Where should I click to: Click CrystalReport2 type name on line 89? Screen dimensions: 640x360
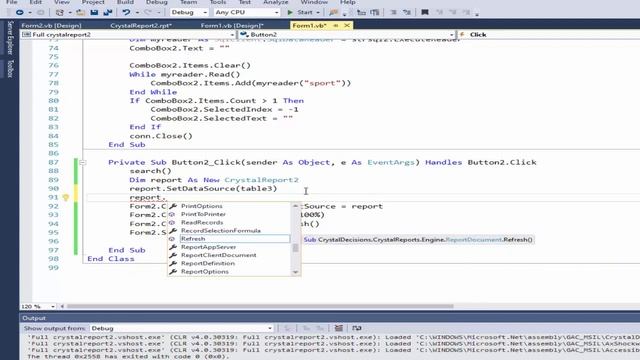coord(261,180)
